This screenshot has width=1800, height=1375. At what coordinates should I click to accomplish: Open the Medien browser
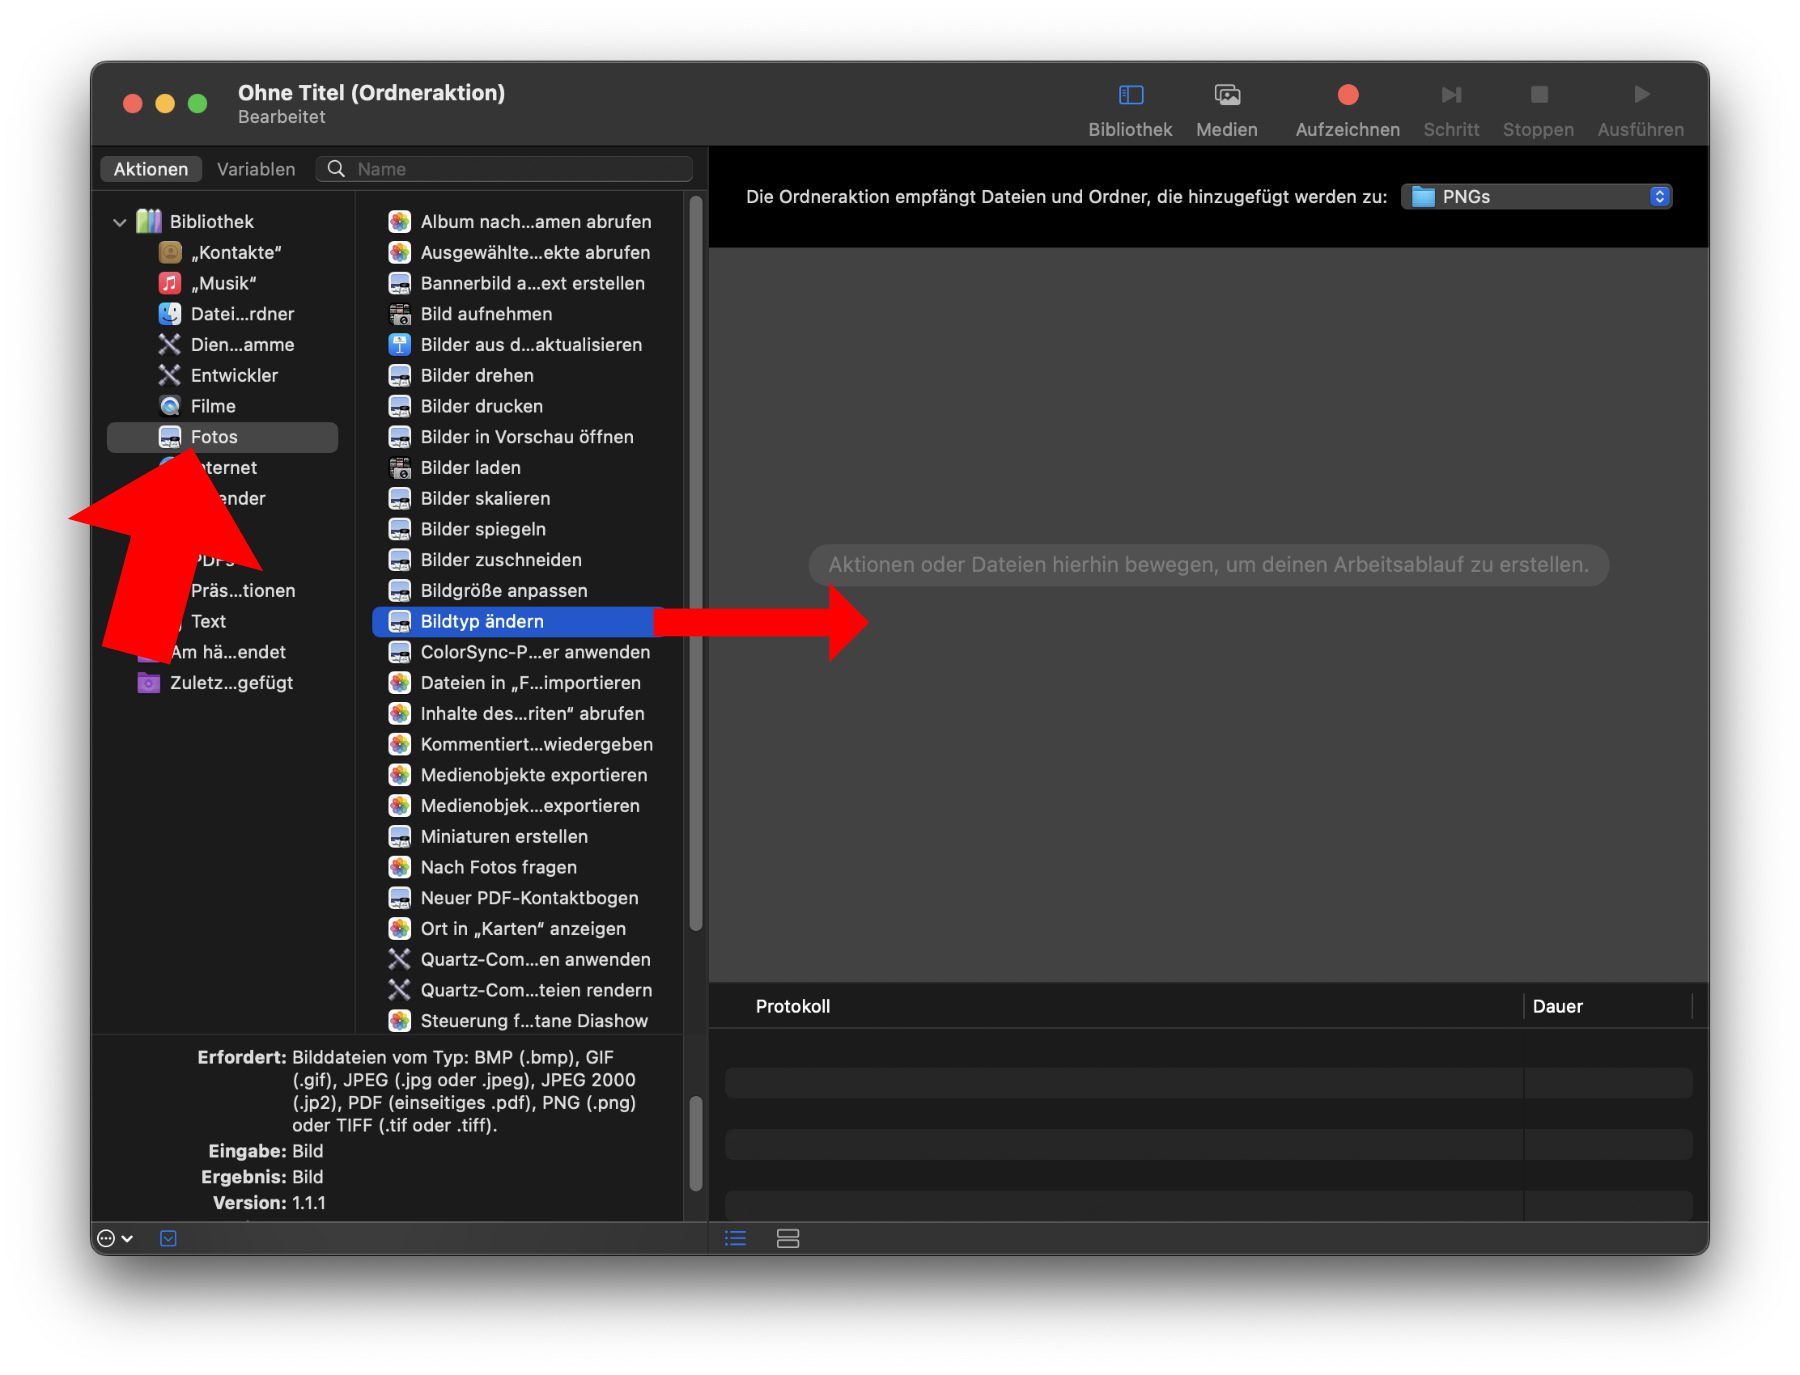1226,108
